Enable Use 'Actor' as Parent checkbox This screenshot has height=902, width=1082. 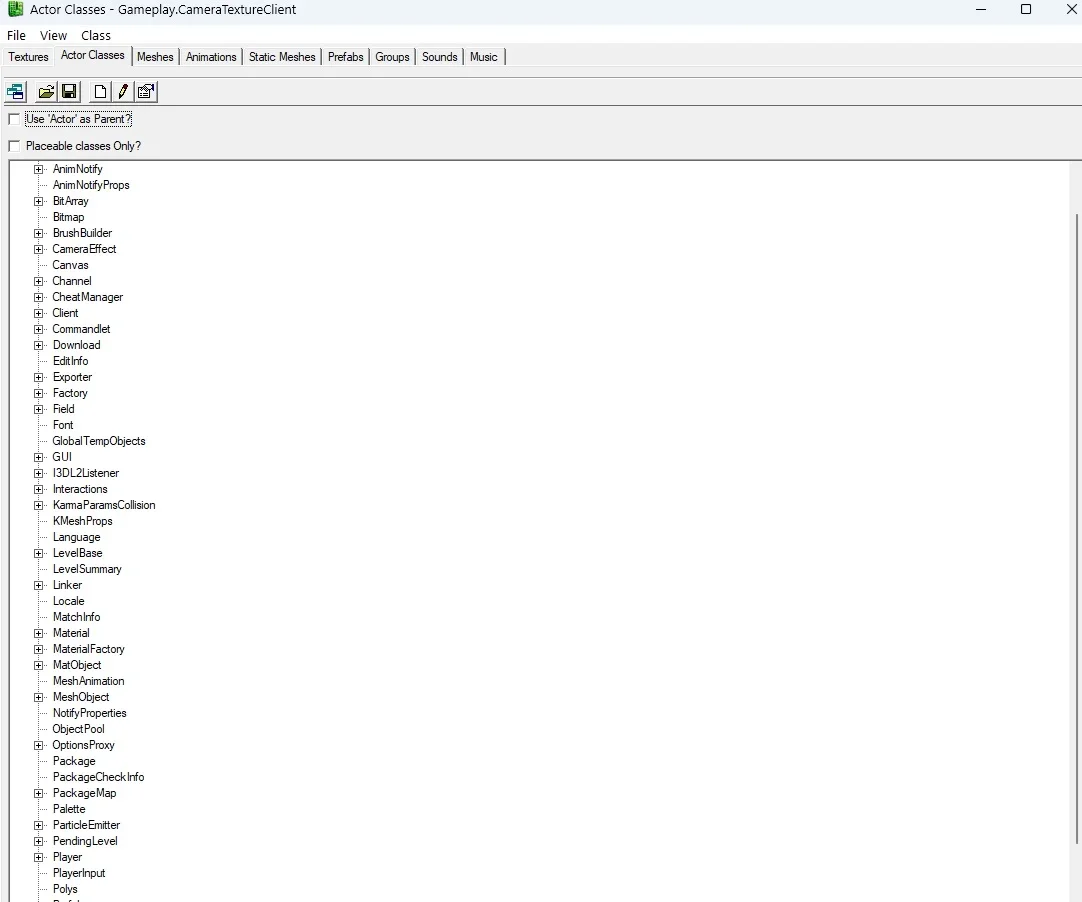14,119
